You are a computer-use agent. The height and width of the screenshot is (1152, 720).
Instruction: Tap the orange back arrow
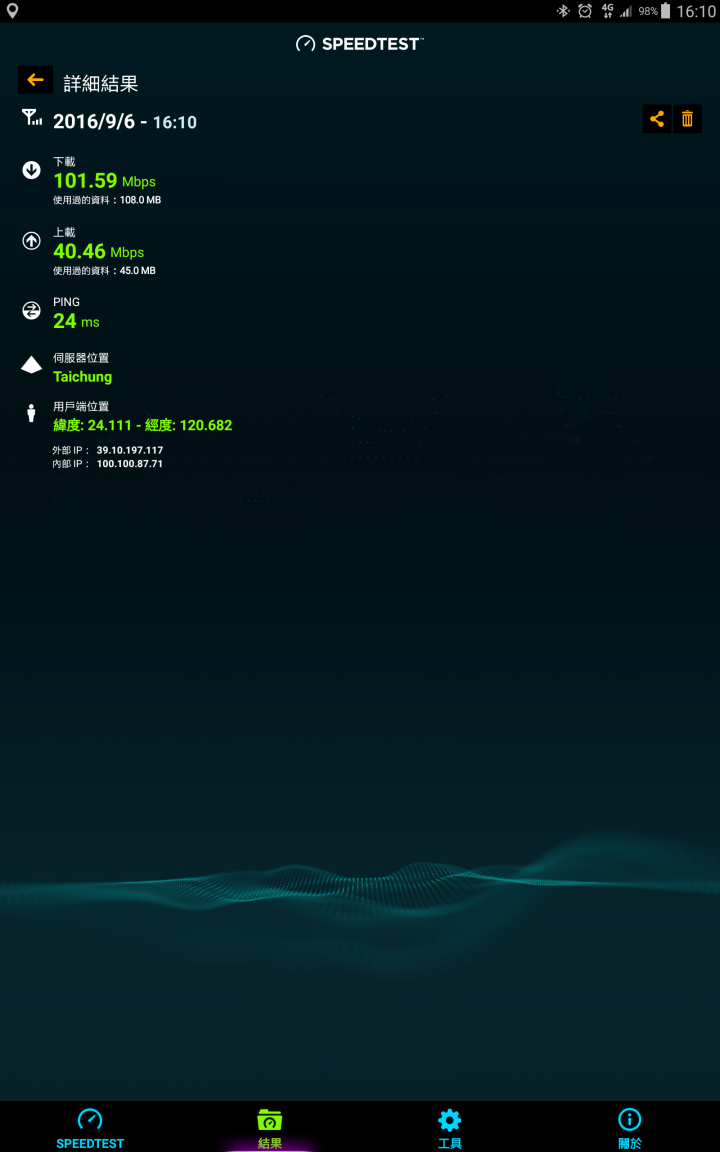pyautogui.click(x=35, y=79)
